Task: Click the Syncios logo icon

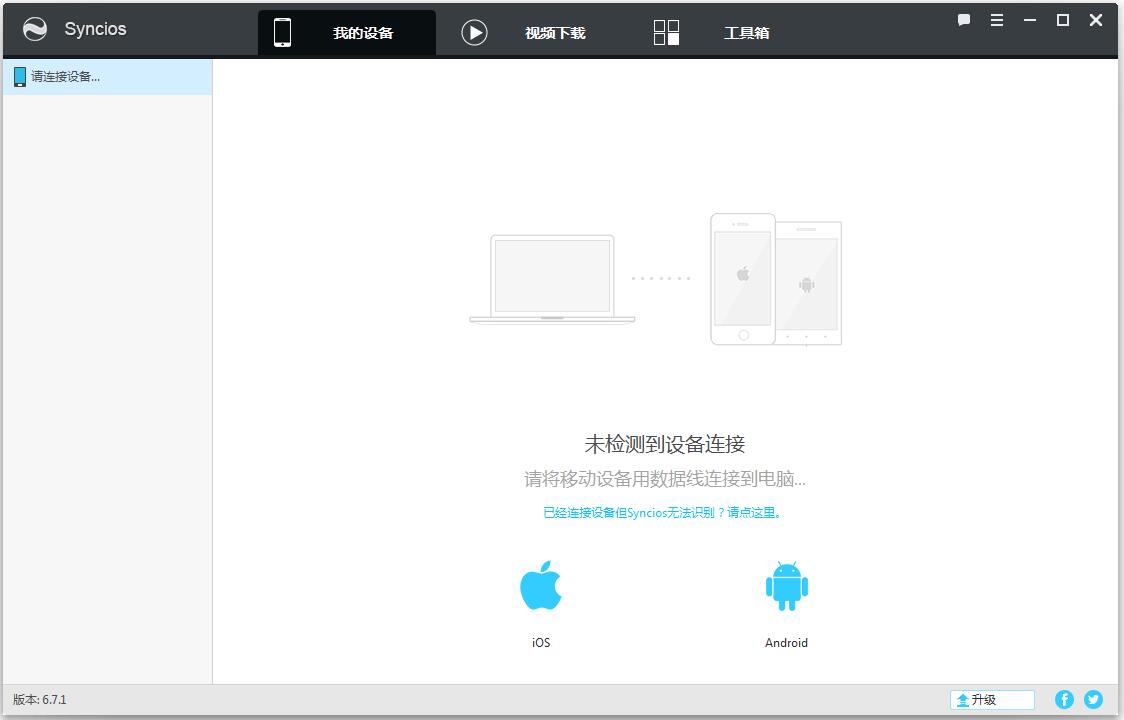Action: [x=35, y=30]
